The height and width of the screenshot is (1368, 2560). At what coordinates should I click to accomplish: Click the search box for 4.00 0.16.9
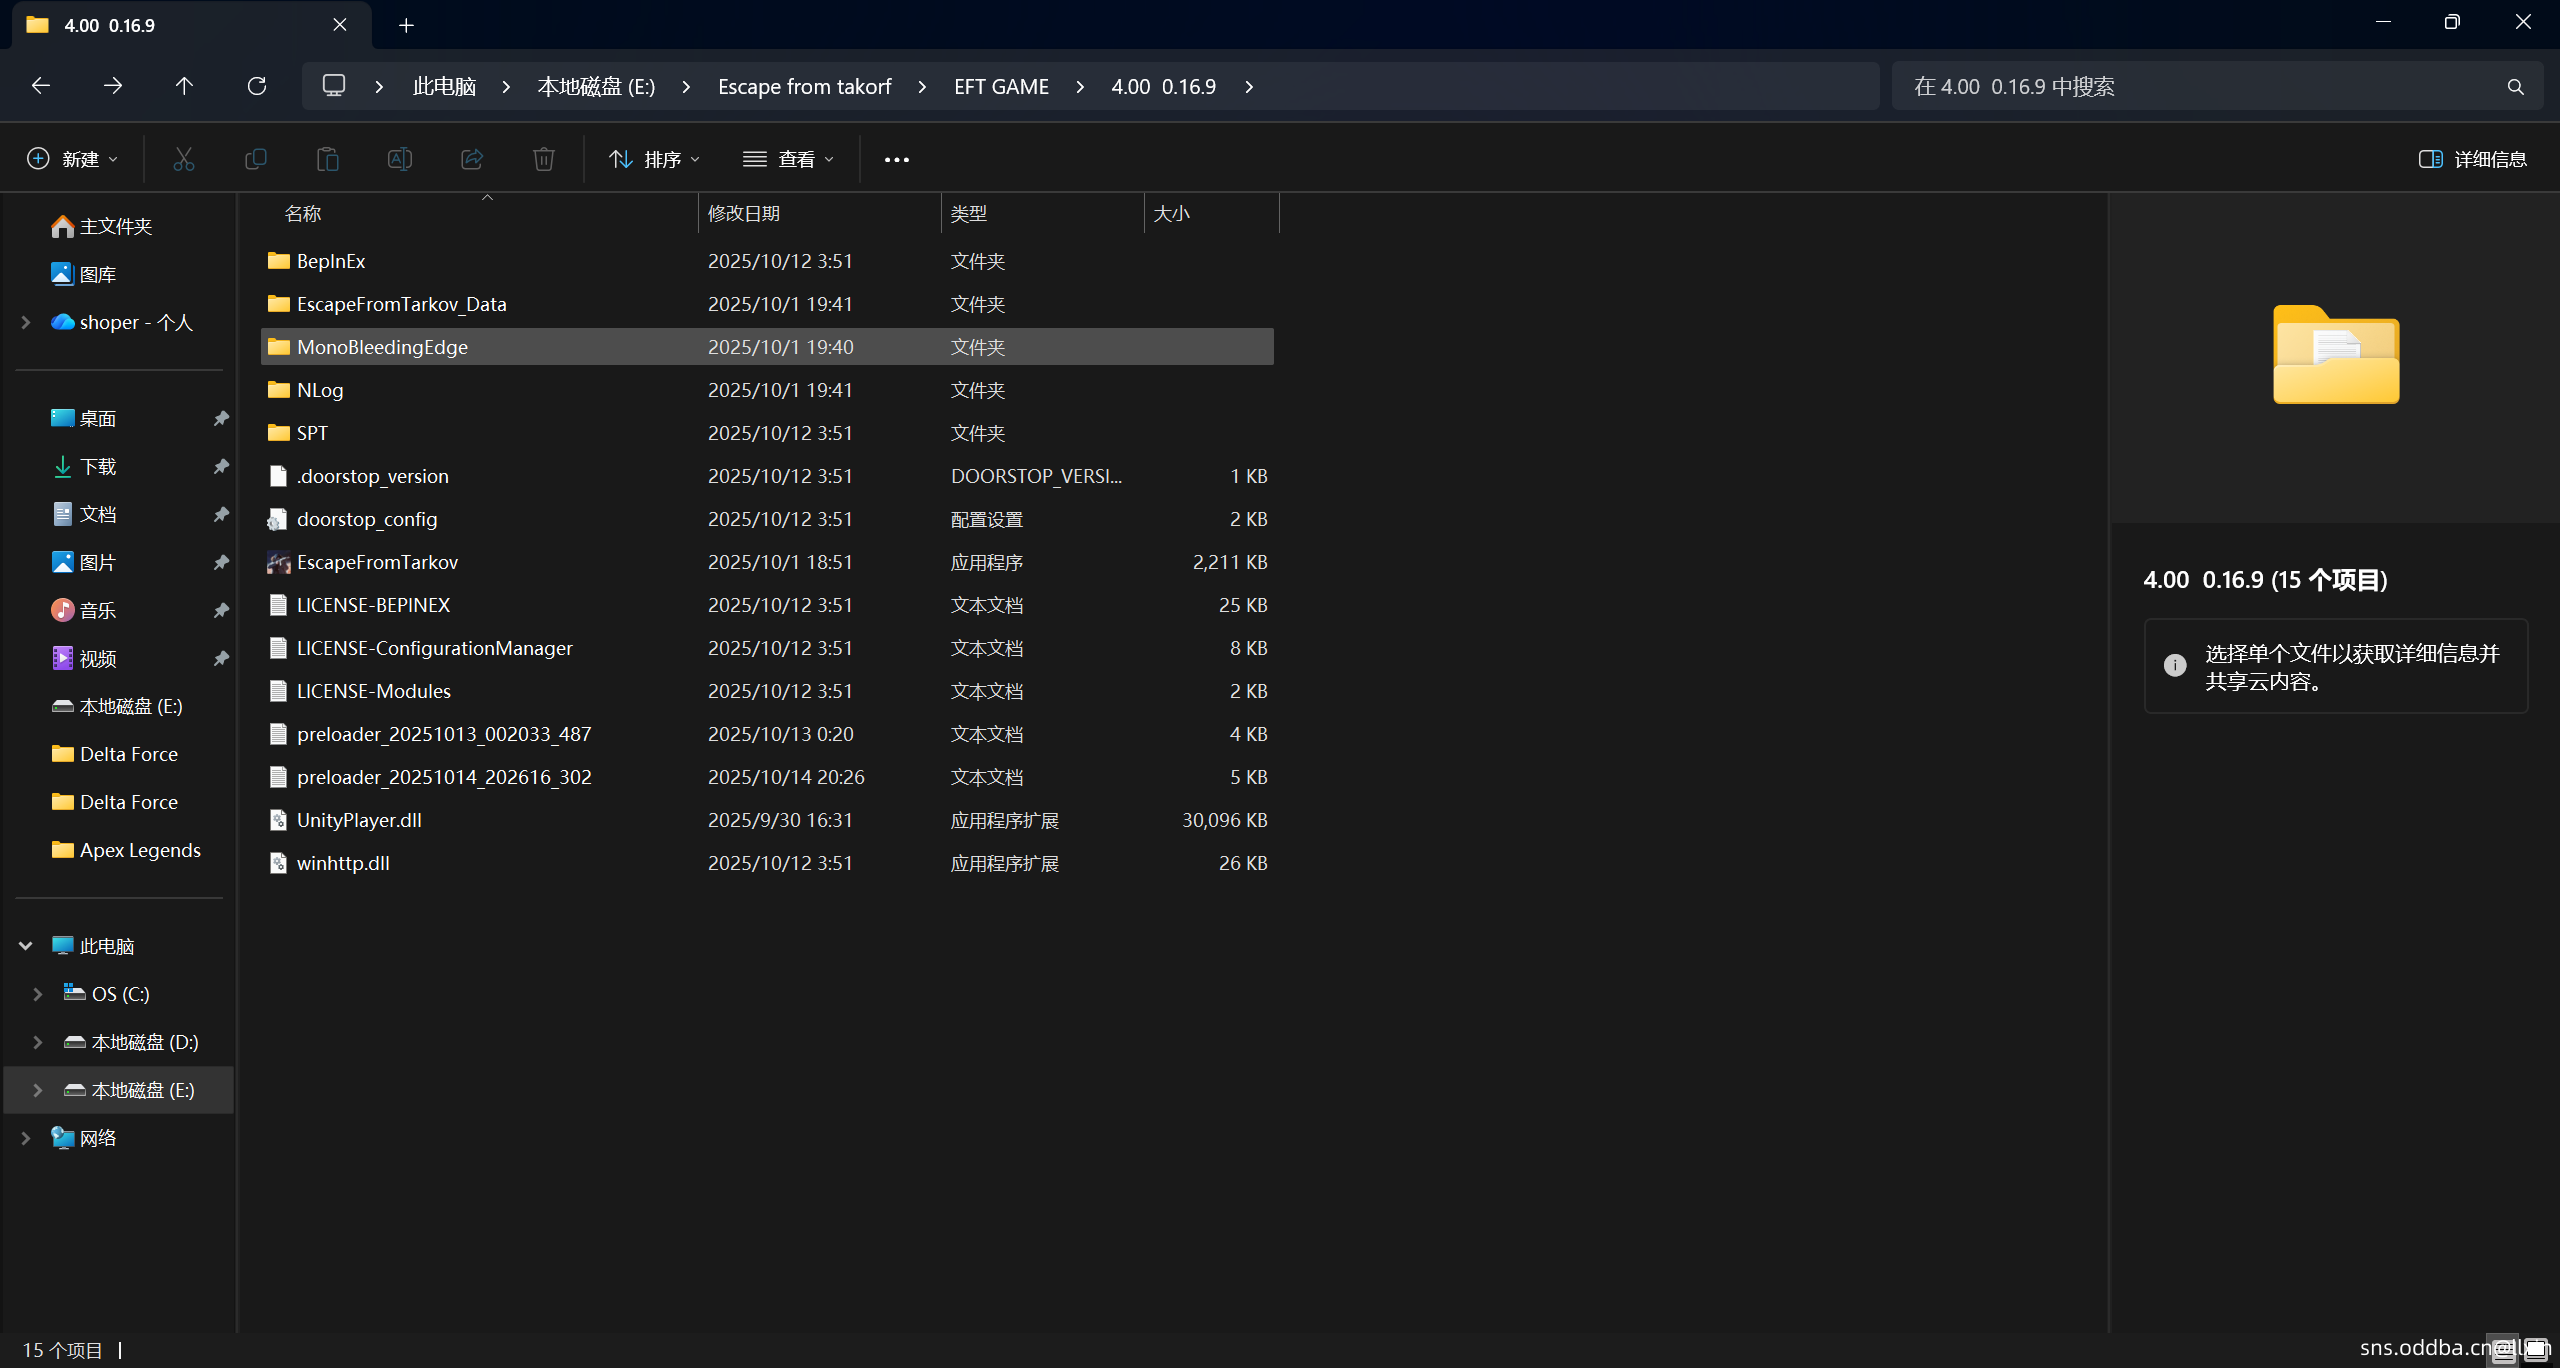pos(2200,86)
